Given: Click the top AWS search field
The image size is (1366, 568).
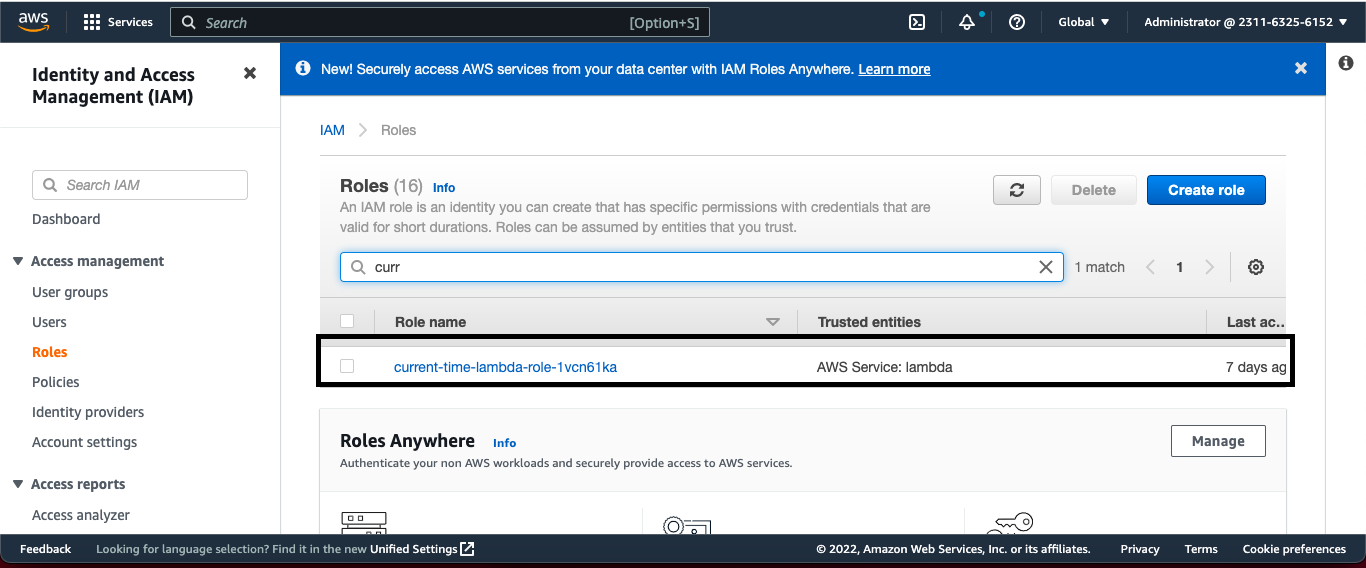Looking at the screenshot, I should (x=440, y=23).
